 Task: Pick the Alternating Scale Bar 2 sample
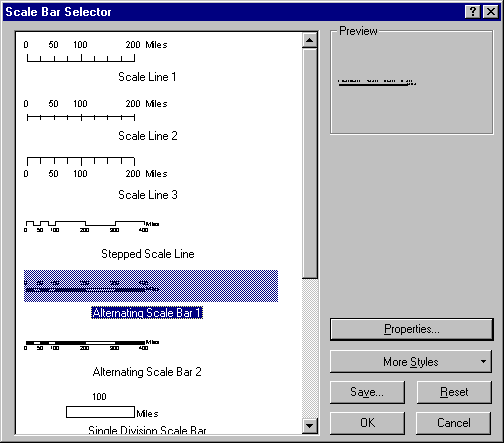pos(92,345)
